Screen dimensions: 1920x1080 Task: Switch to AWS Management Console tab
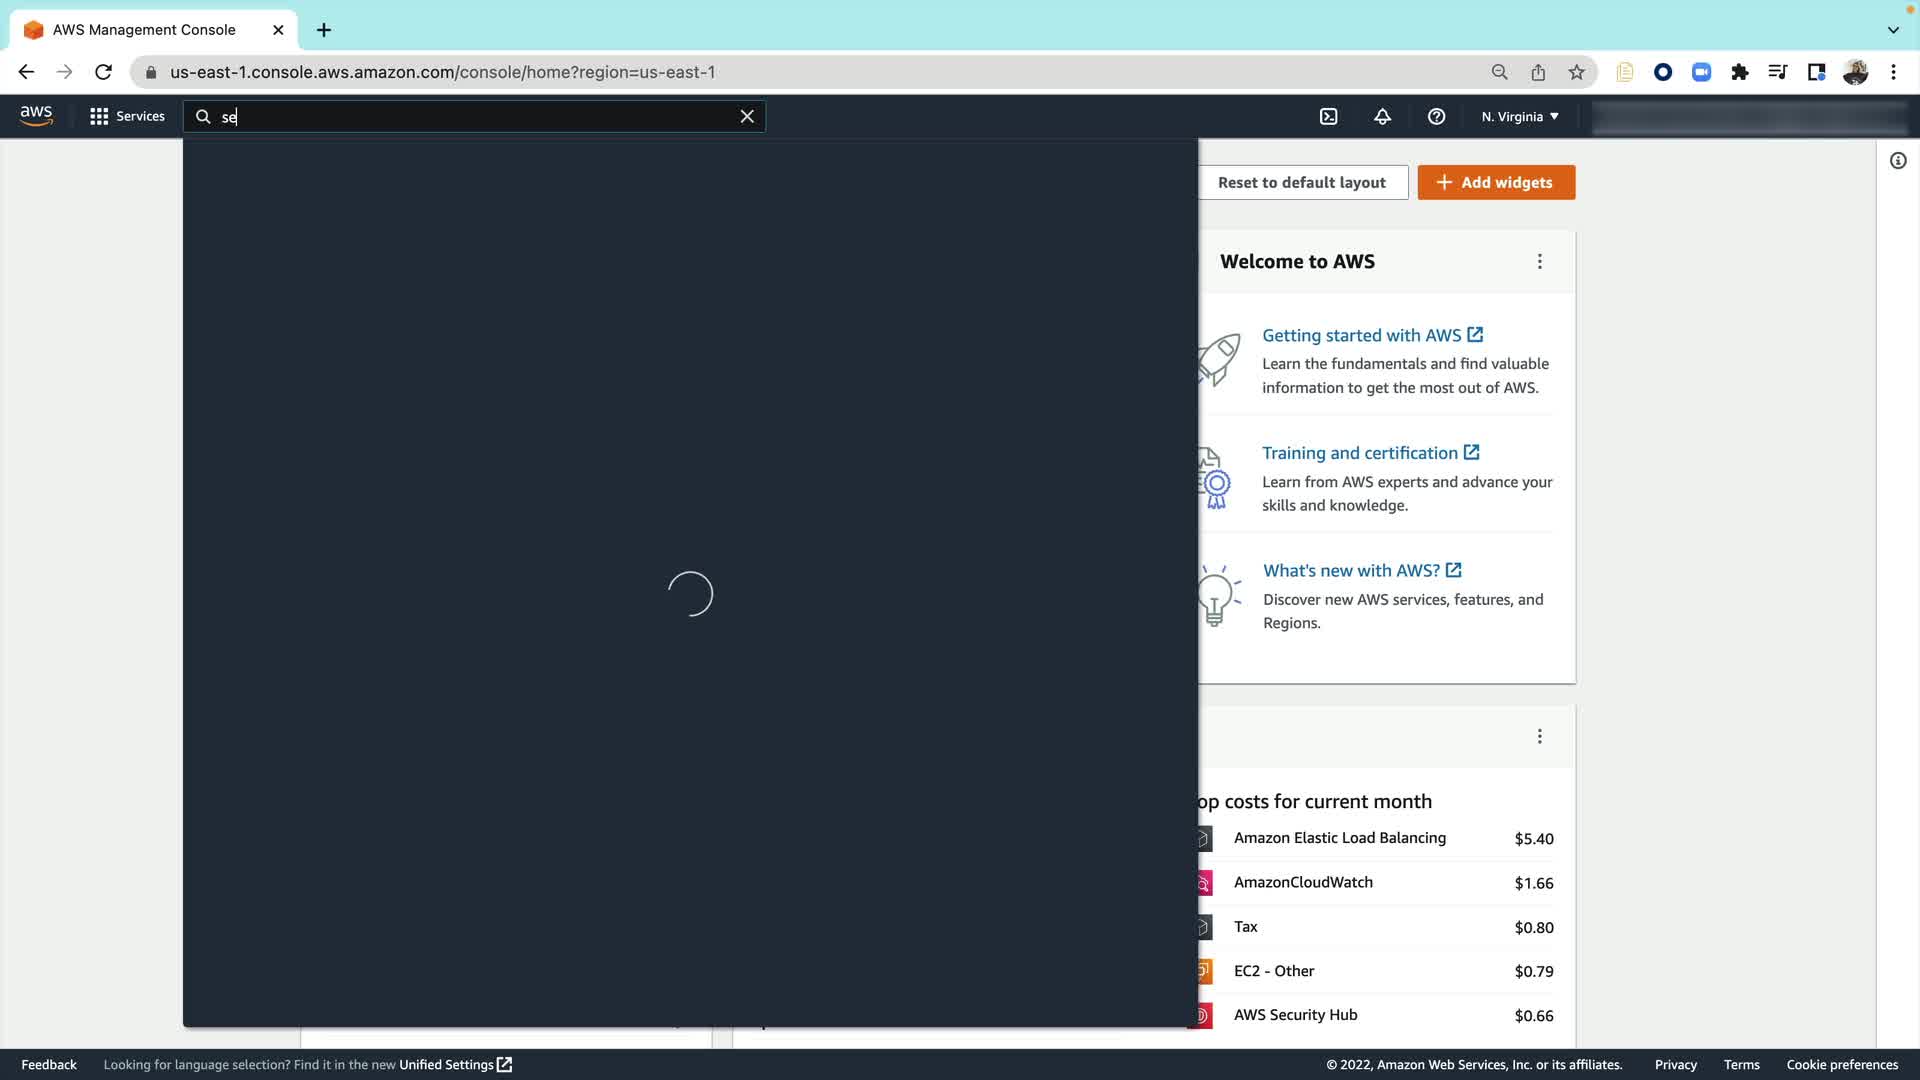[x=144, y=30]
